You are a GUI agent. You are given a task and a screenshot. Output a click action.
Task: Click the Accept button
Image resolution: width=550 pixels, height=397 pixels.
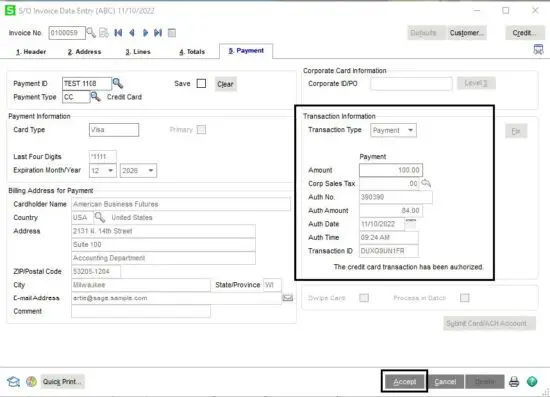(405, 381)
